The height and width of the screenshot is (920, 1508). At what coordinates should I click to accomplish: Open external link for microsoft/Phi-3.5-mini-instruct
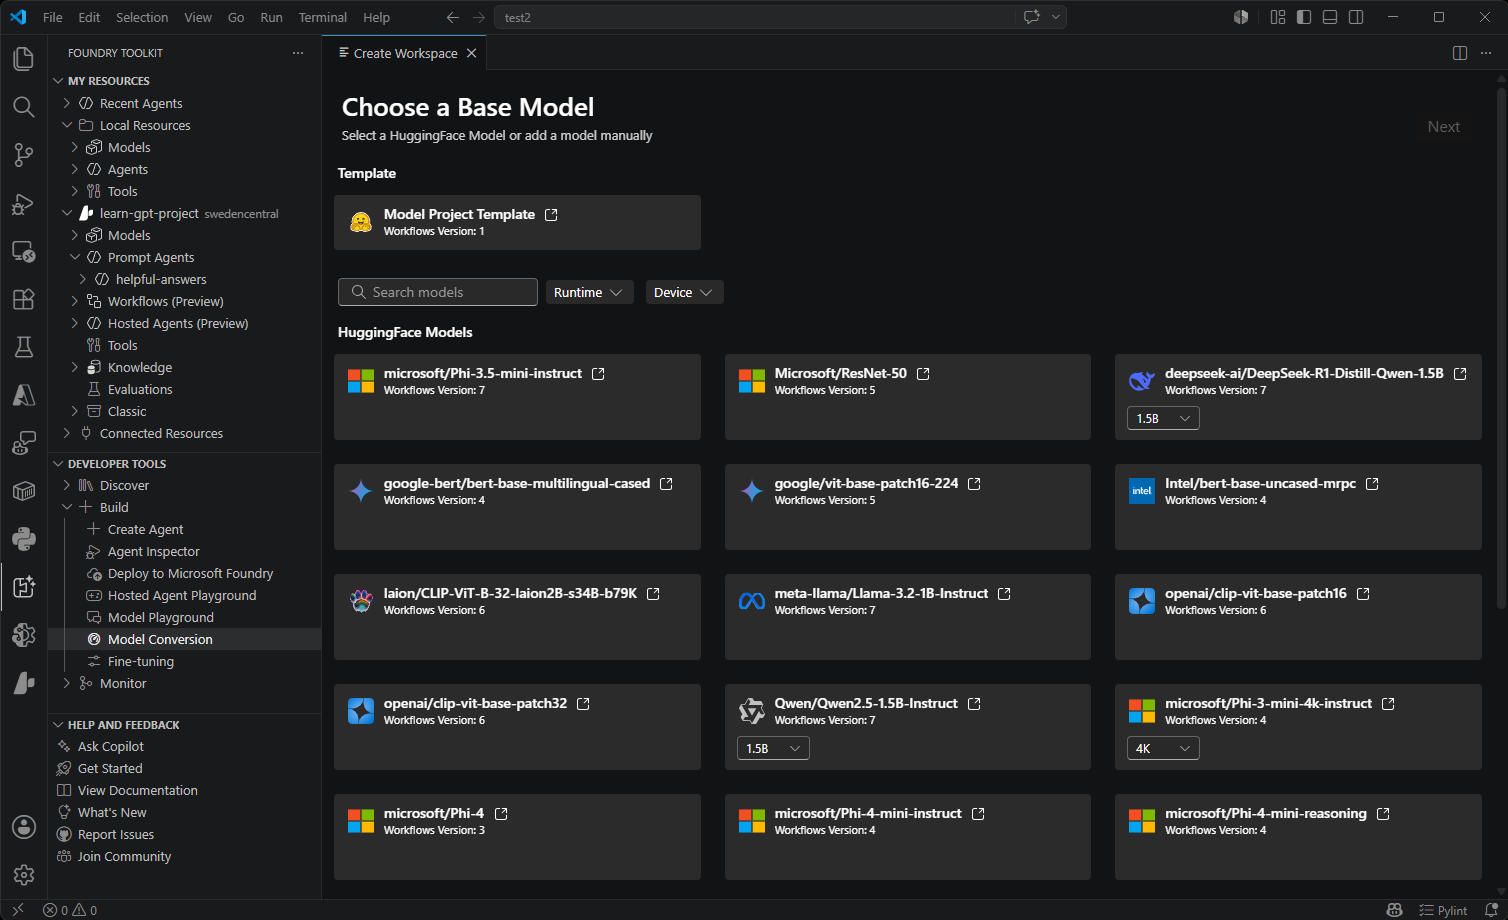(598, 373)
